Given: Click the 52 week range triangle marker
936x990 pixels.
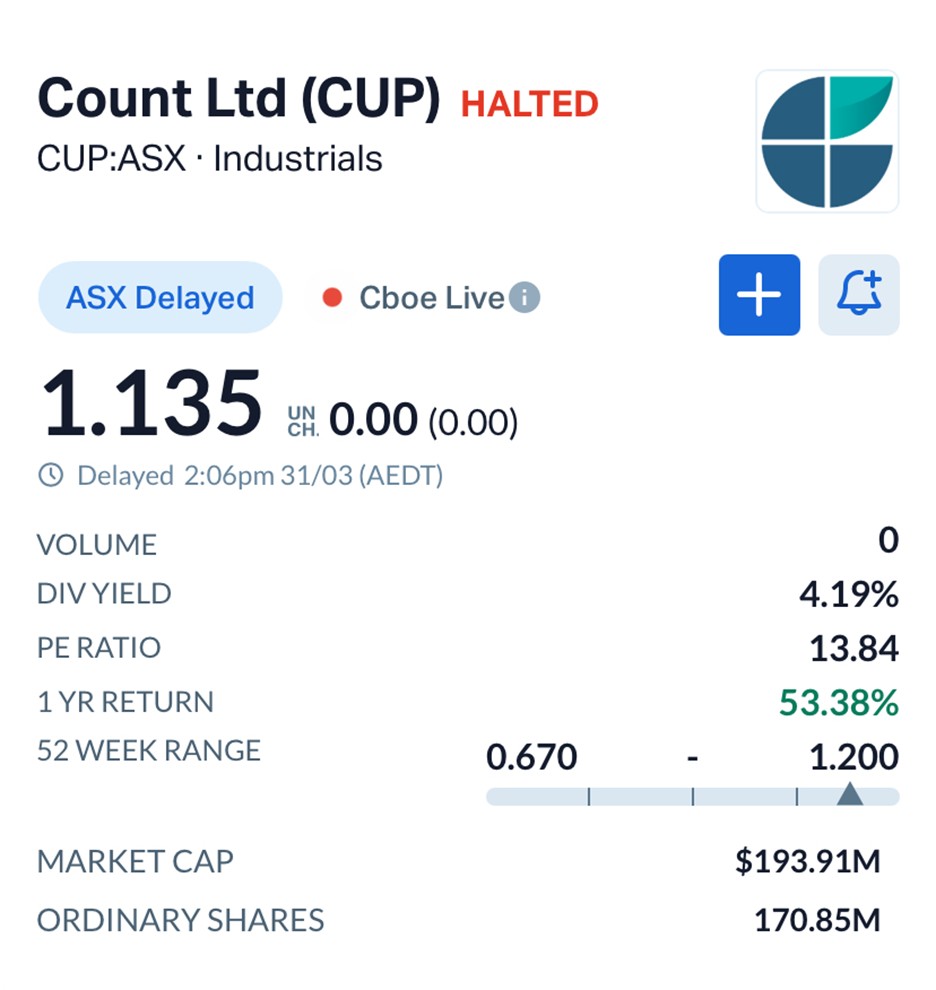Looking at the screenshot, I should [x=849, y=795].
